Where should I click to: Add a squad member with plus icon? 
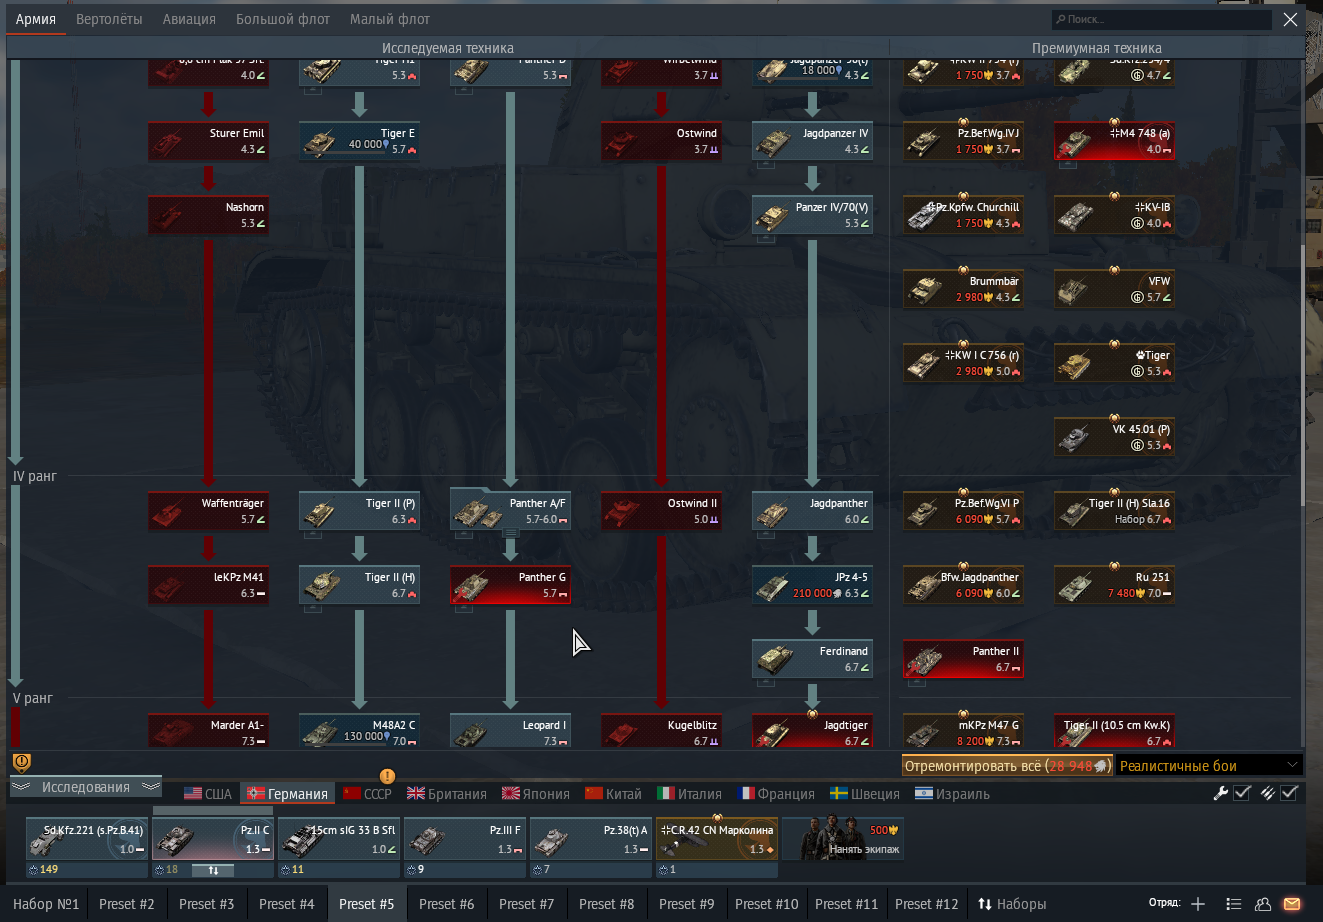1198,904
